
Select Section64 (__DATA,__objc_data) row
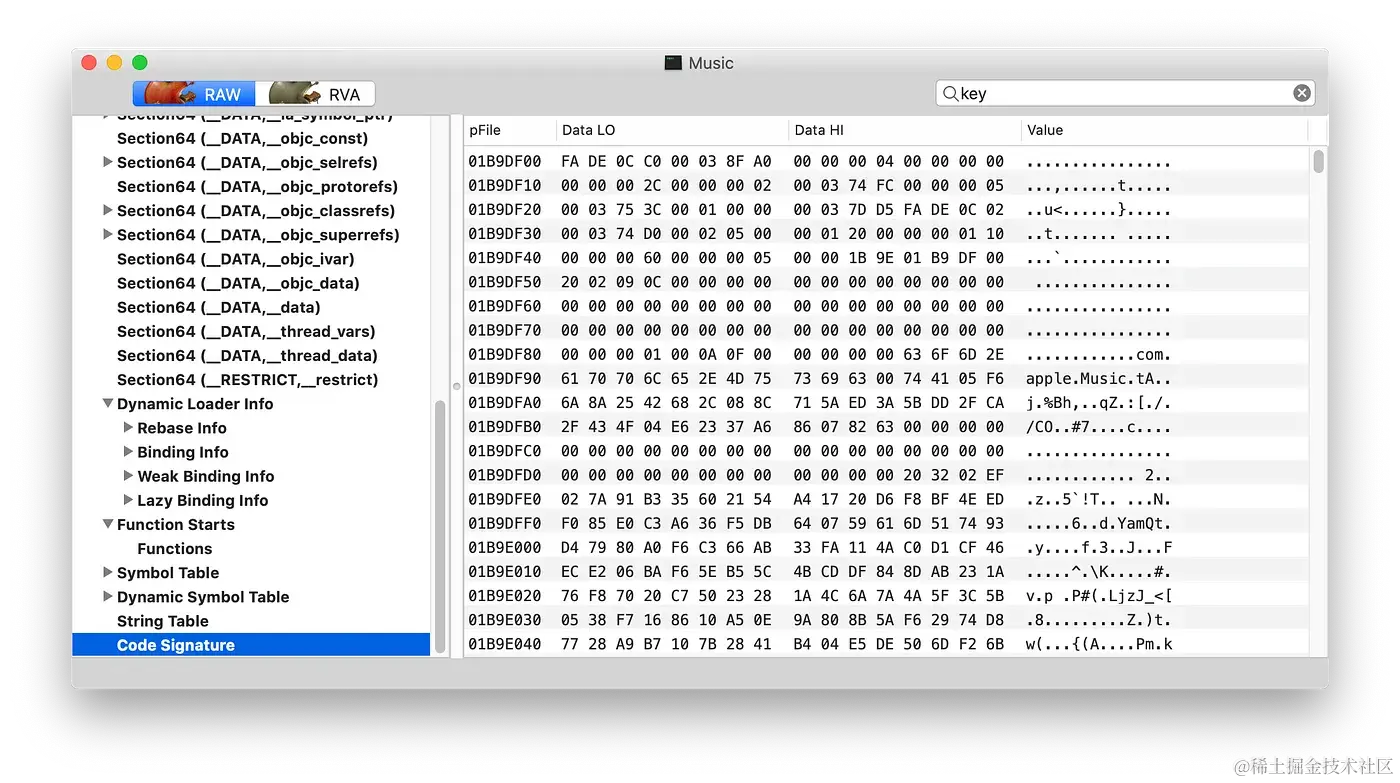click(251, 283)
